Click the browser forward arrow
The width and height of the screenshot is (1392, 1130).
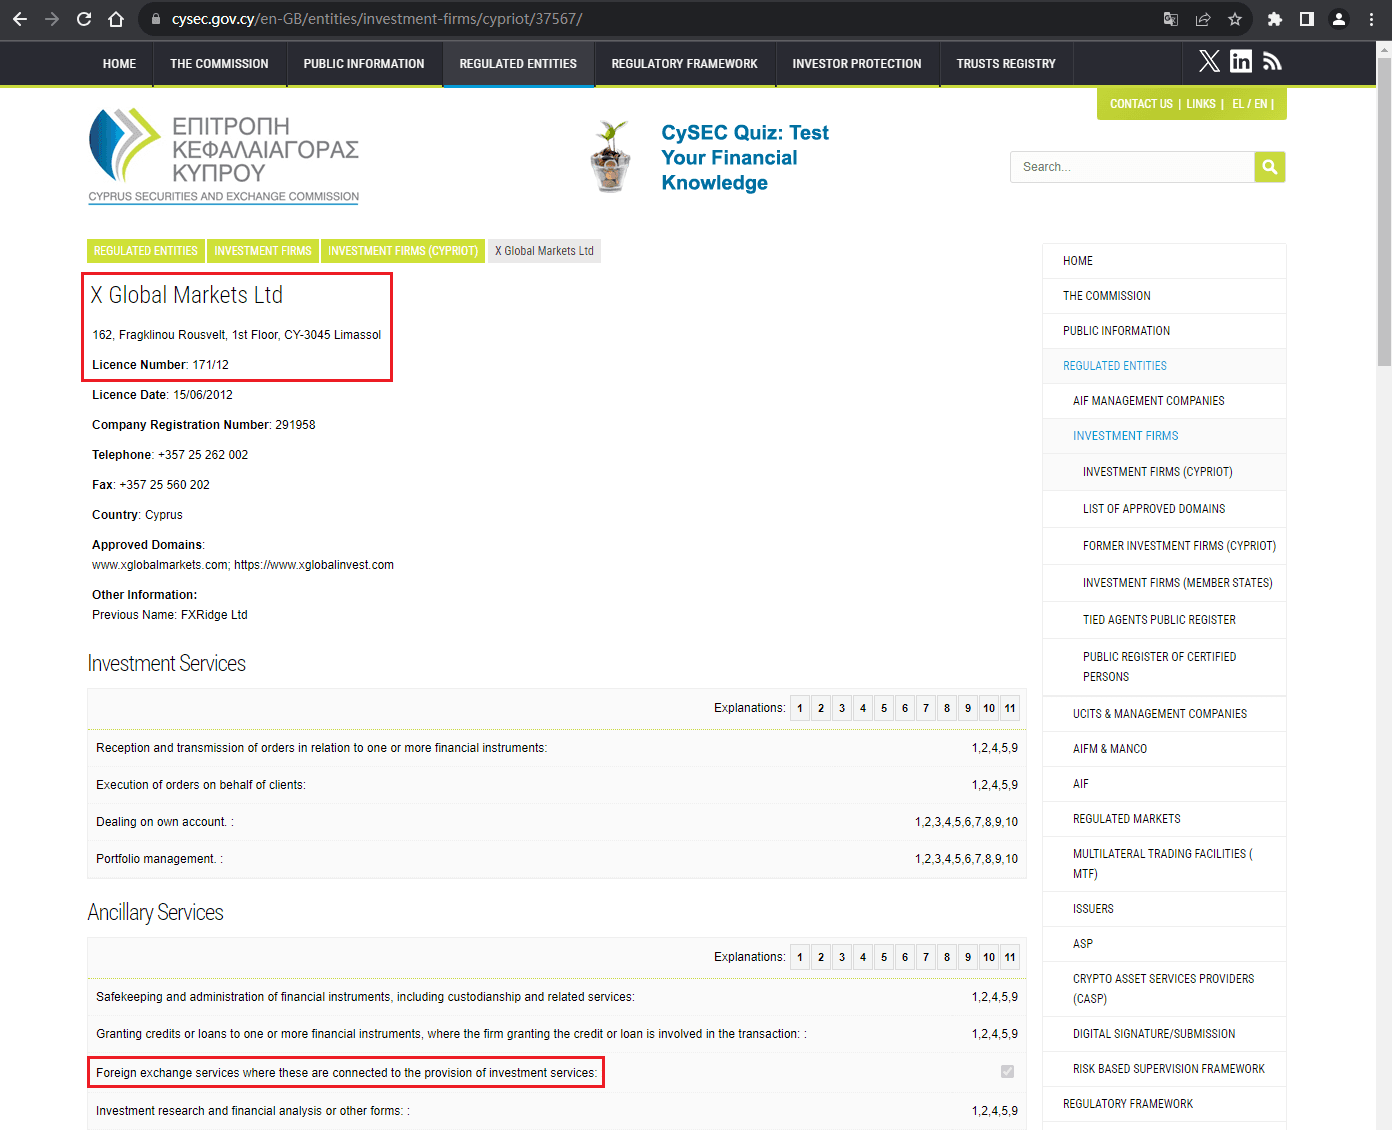pos(52,19)
